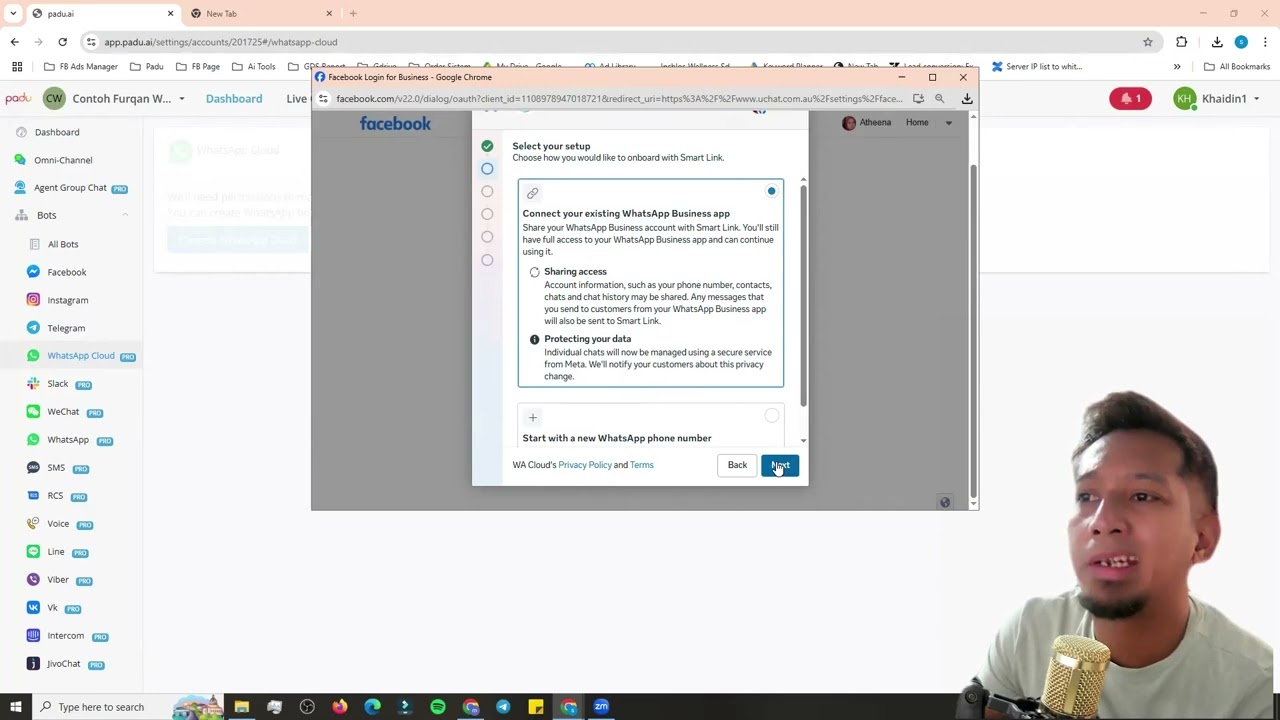Open the Intercom channel icon

coord(33,636)
